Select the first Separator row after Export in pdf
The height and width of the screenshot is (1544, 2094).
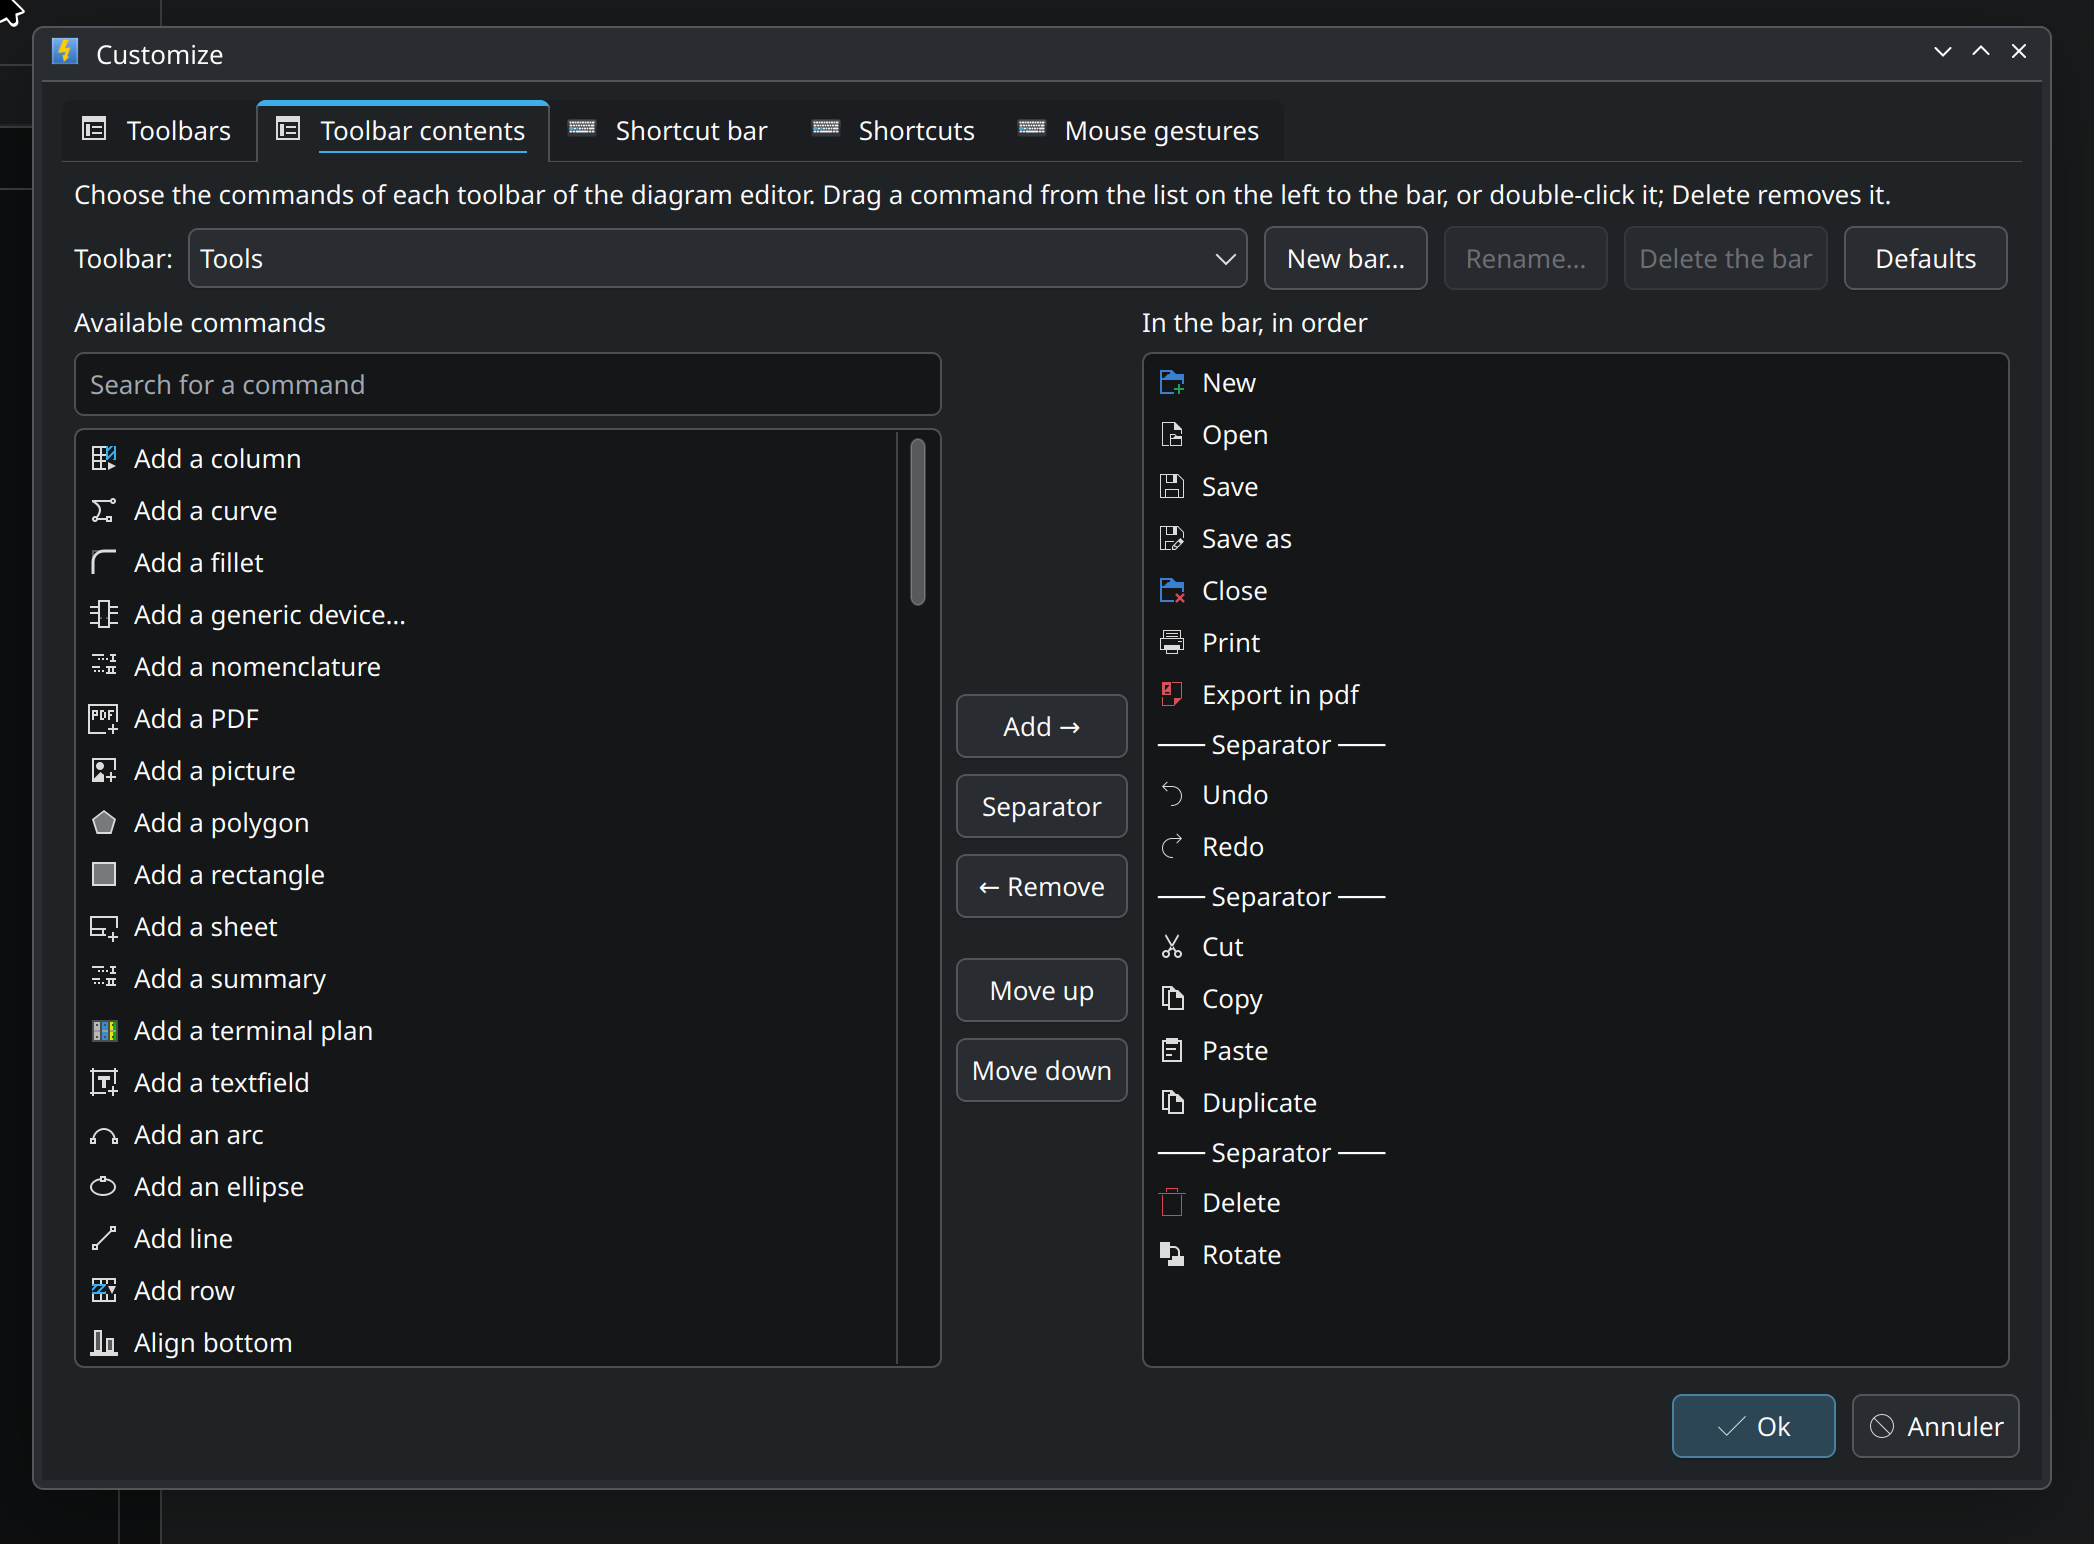tap(1575, 745)
